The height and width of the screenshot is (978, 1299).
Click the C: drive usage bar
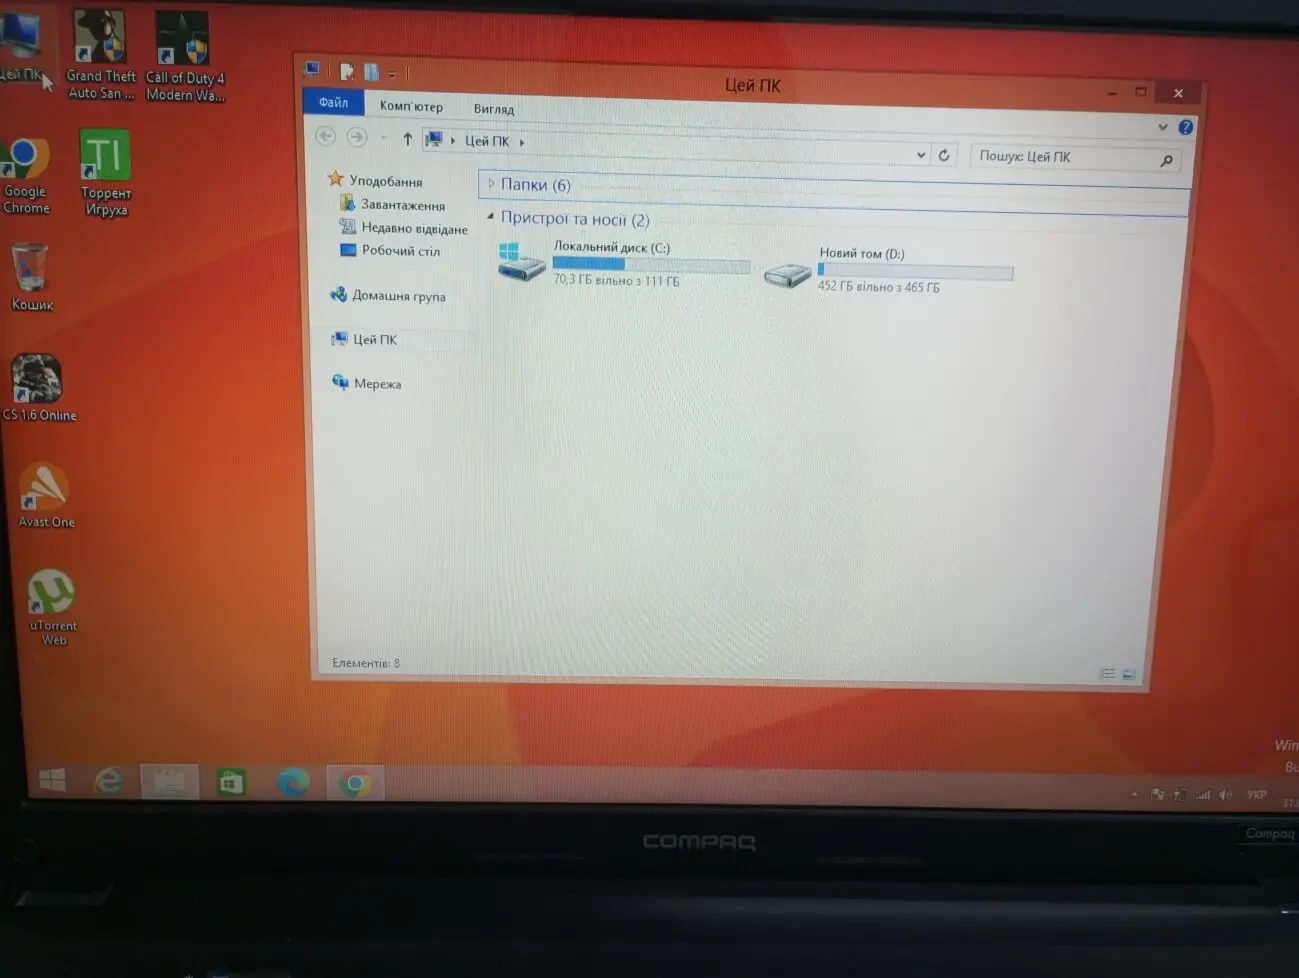click(651, 264)
